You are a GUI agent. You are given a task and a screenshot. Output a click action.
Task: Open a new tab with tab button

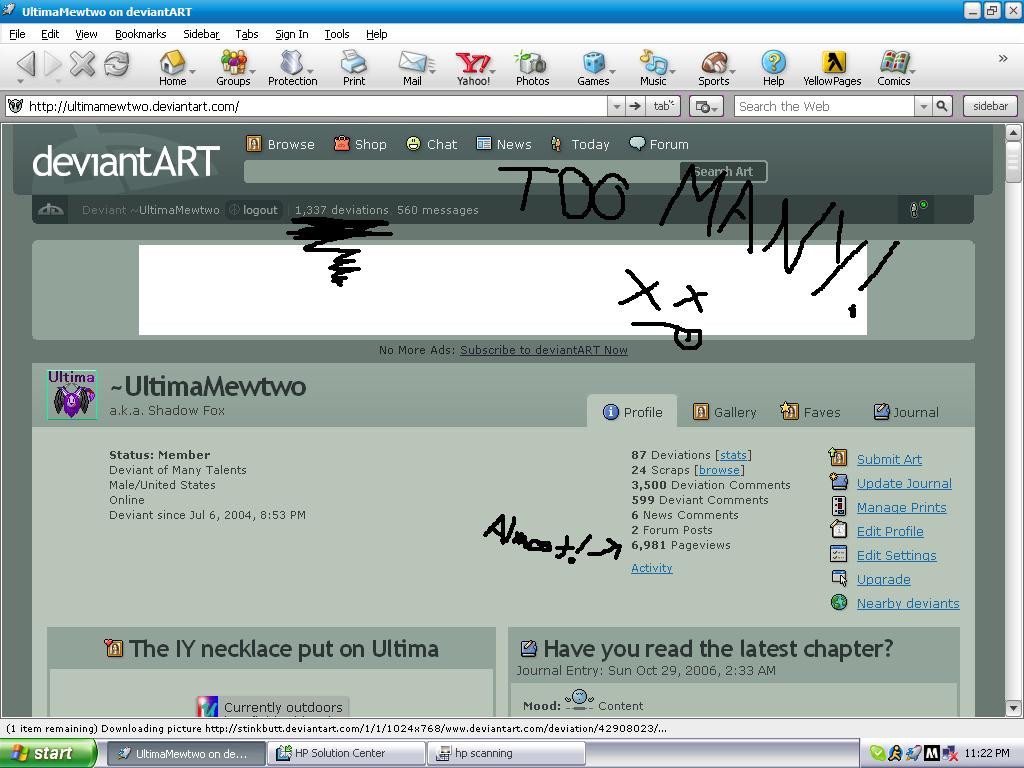[663, 106]
